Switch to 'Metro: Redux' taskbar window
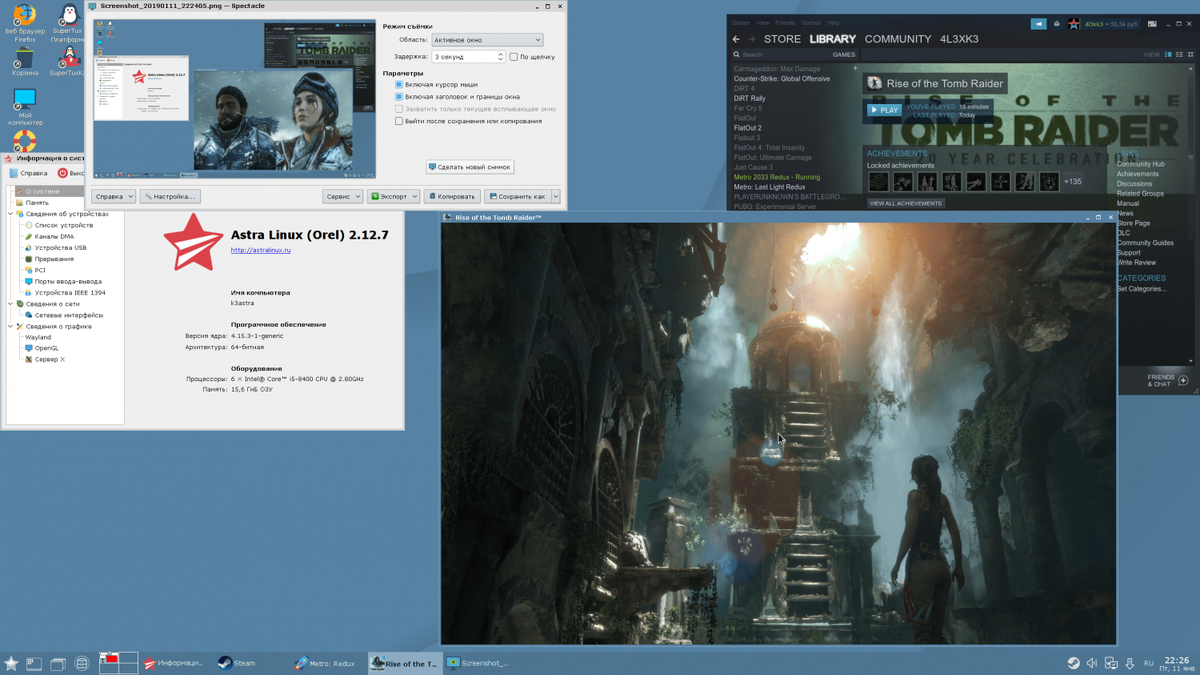The width and height of the screenshot is (1200, 675). [325, 663]
